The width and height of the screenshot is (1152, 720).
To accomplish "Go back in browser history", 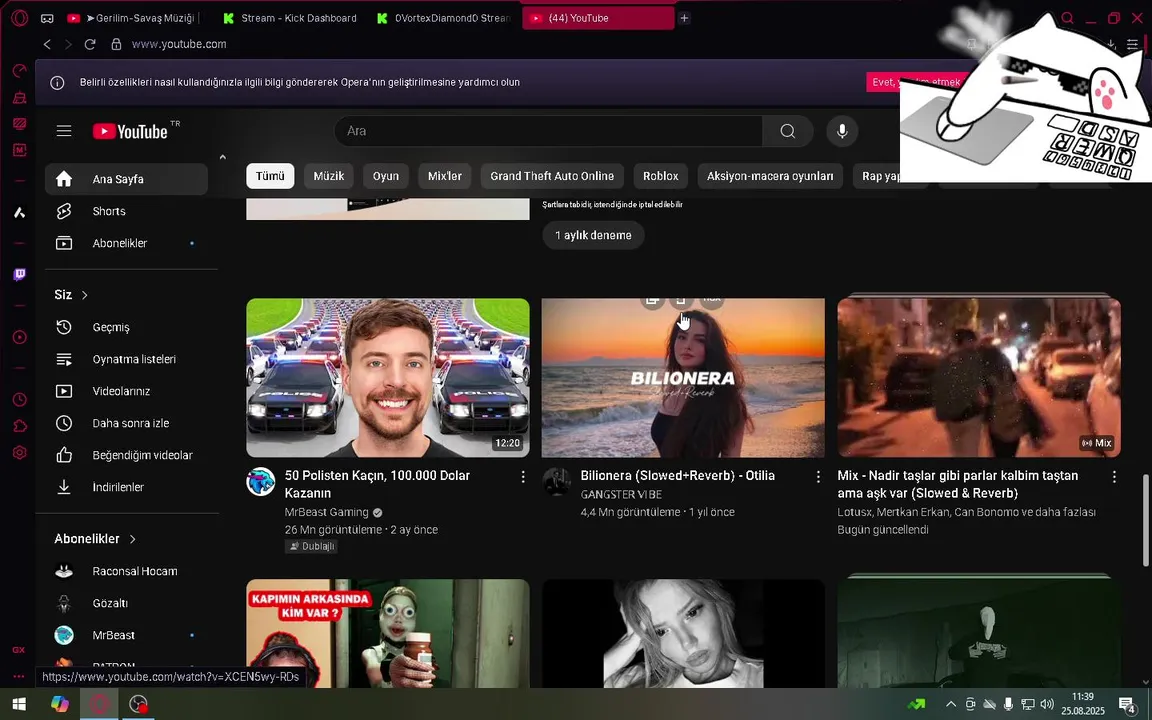I will coord(47,44).
